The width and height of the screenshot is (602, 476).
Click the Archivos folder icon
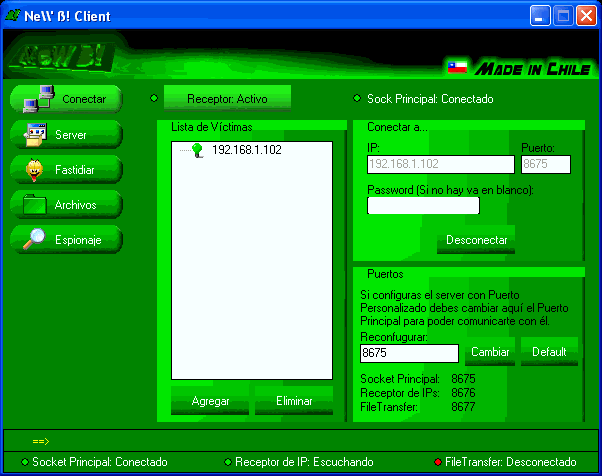(x=35, y=204)
